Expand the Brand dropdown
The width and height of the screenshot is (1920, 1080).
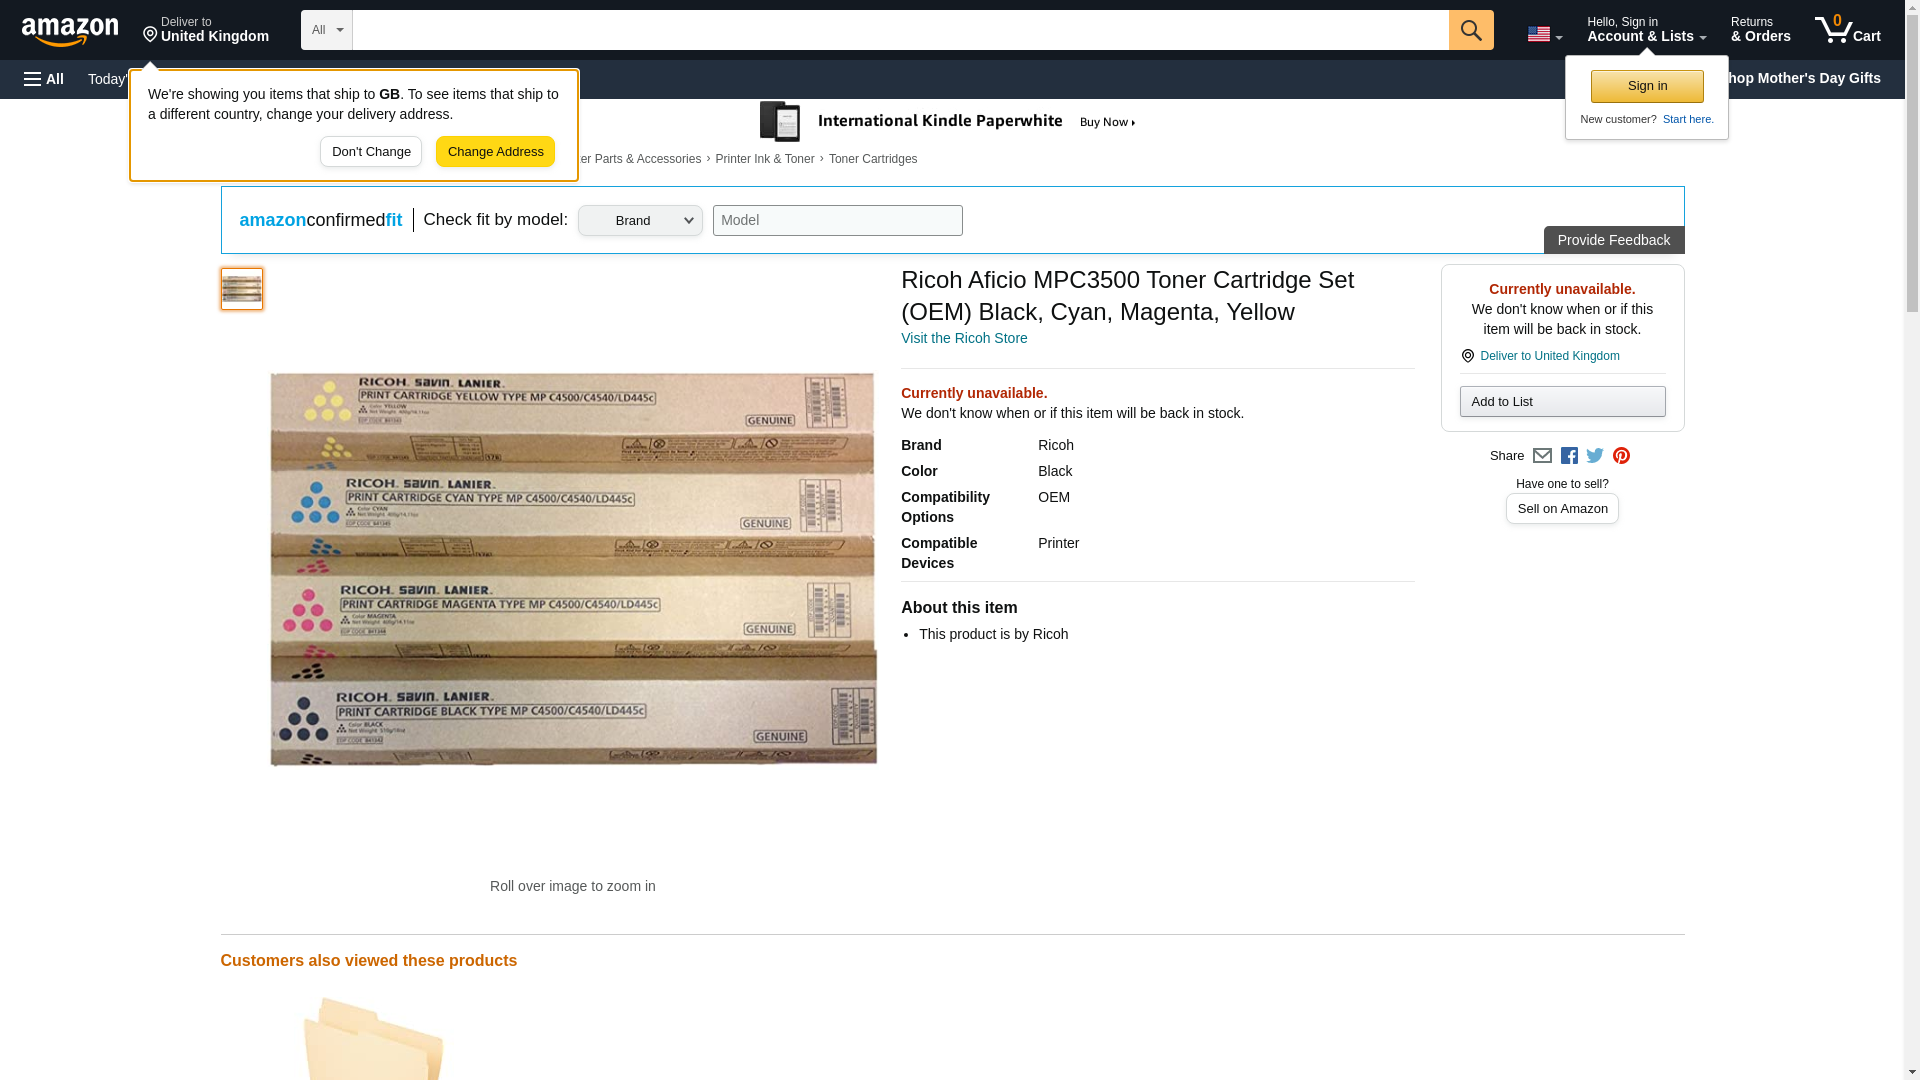click(x=640, y=221)
